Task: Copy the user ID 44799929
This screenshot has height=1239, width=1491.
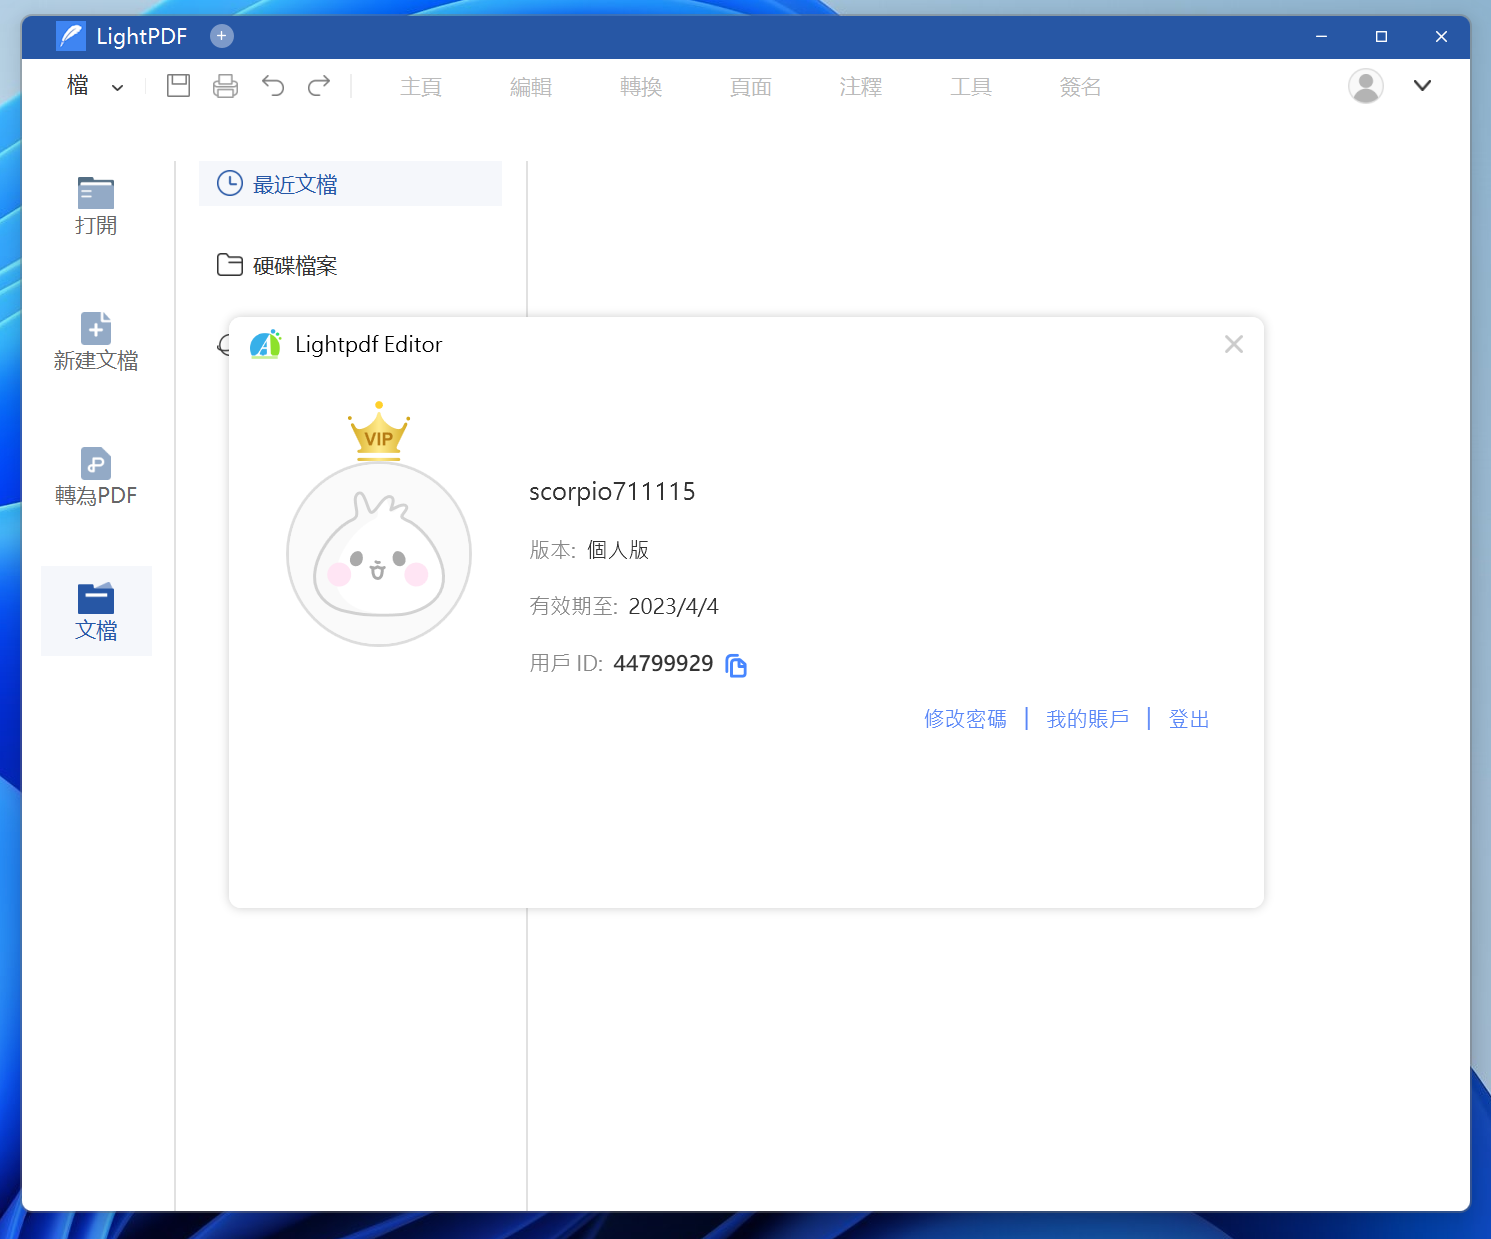Action: [x=736, y=665]
